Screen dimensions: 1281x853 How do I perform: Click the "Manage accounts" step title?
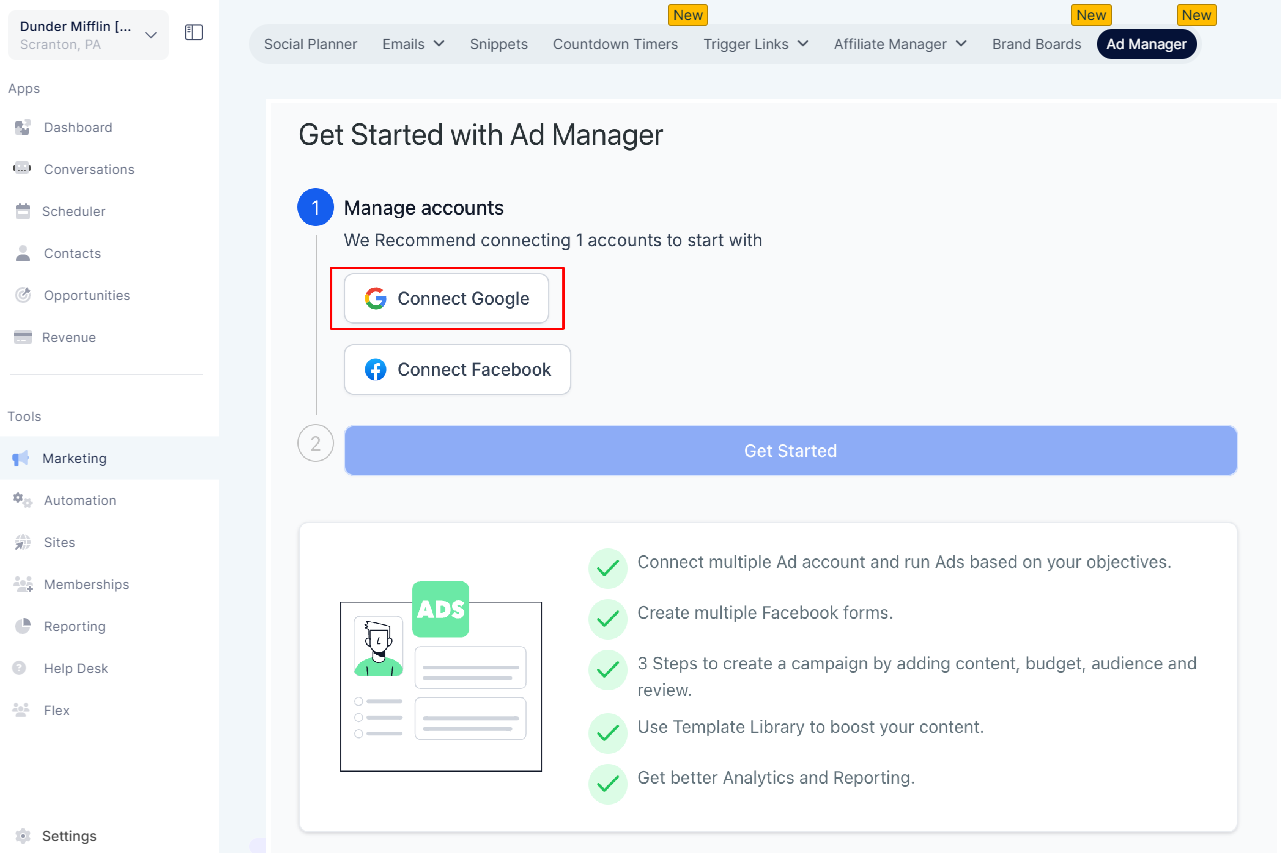tap(424, 208)
